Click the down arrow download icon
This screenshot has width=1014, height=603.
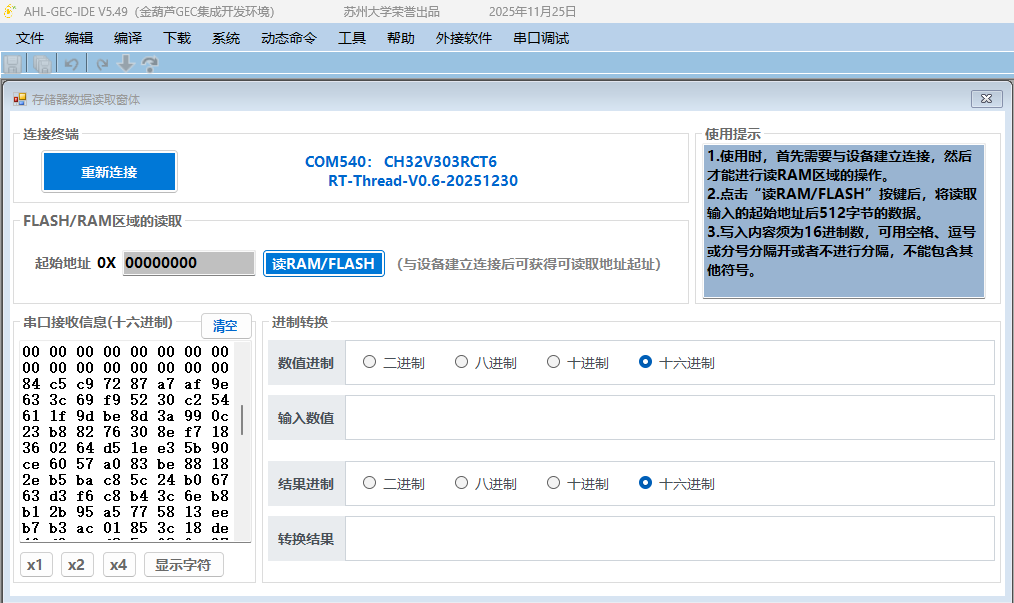125,64
